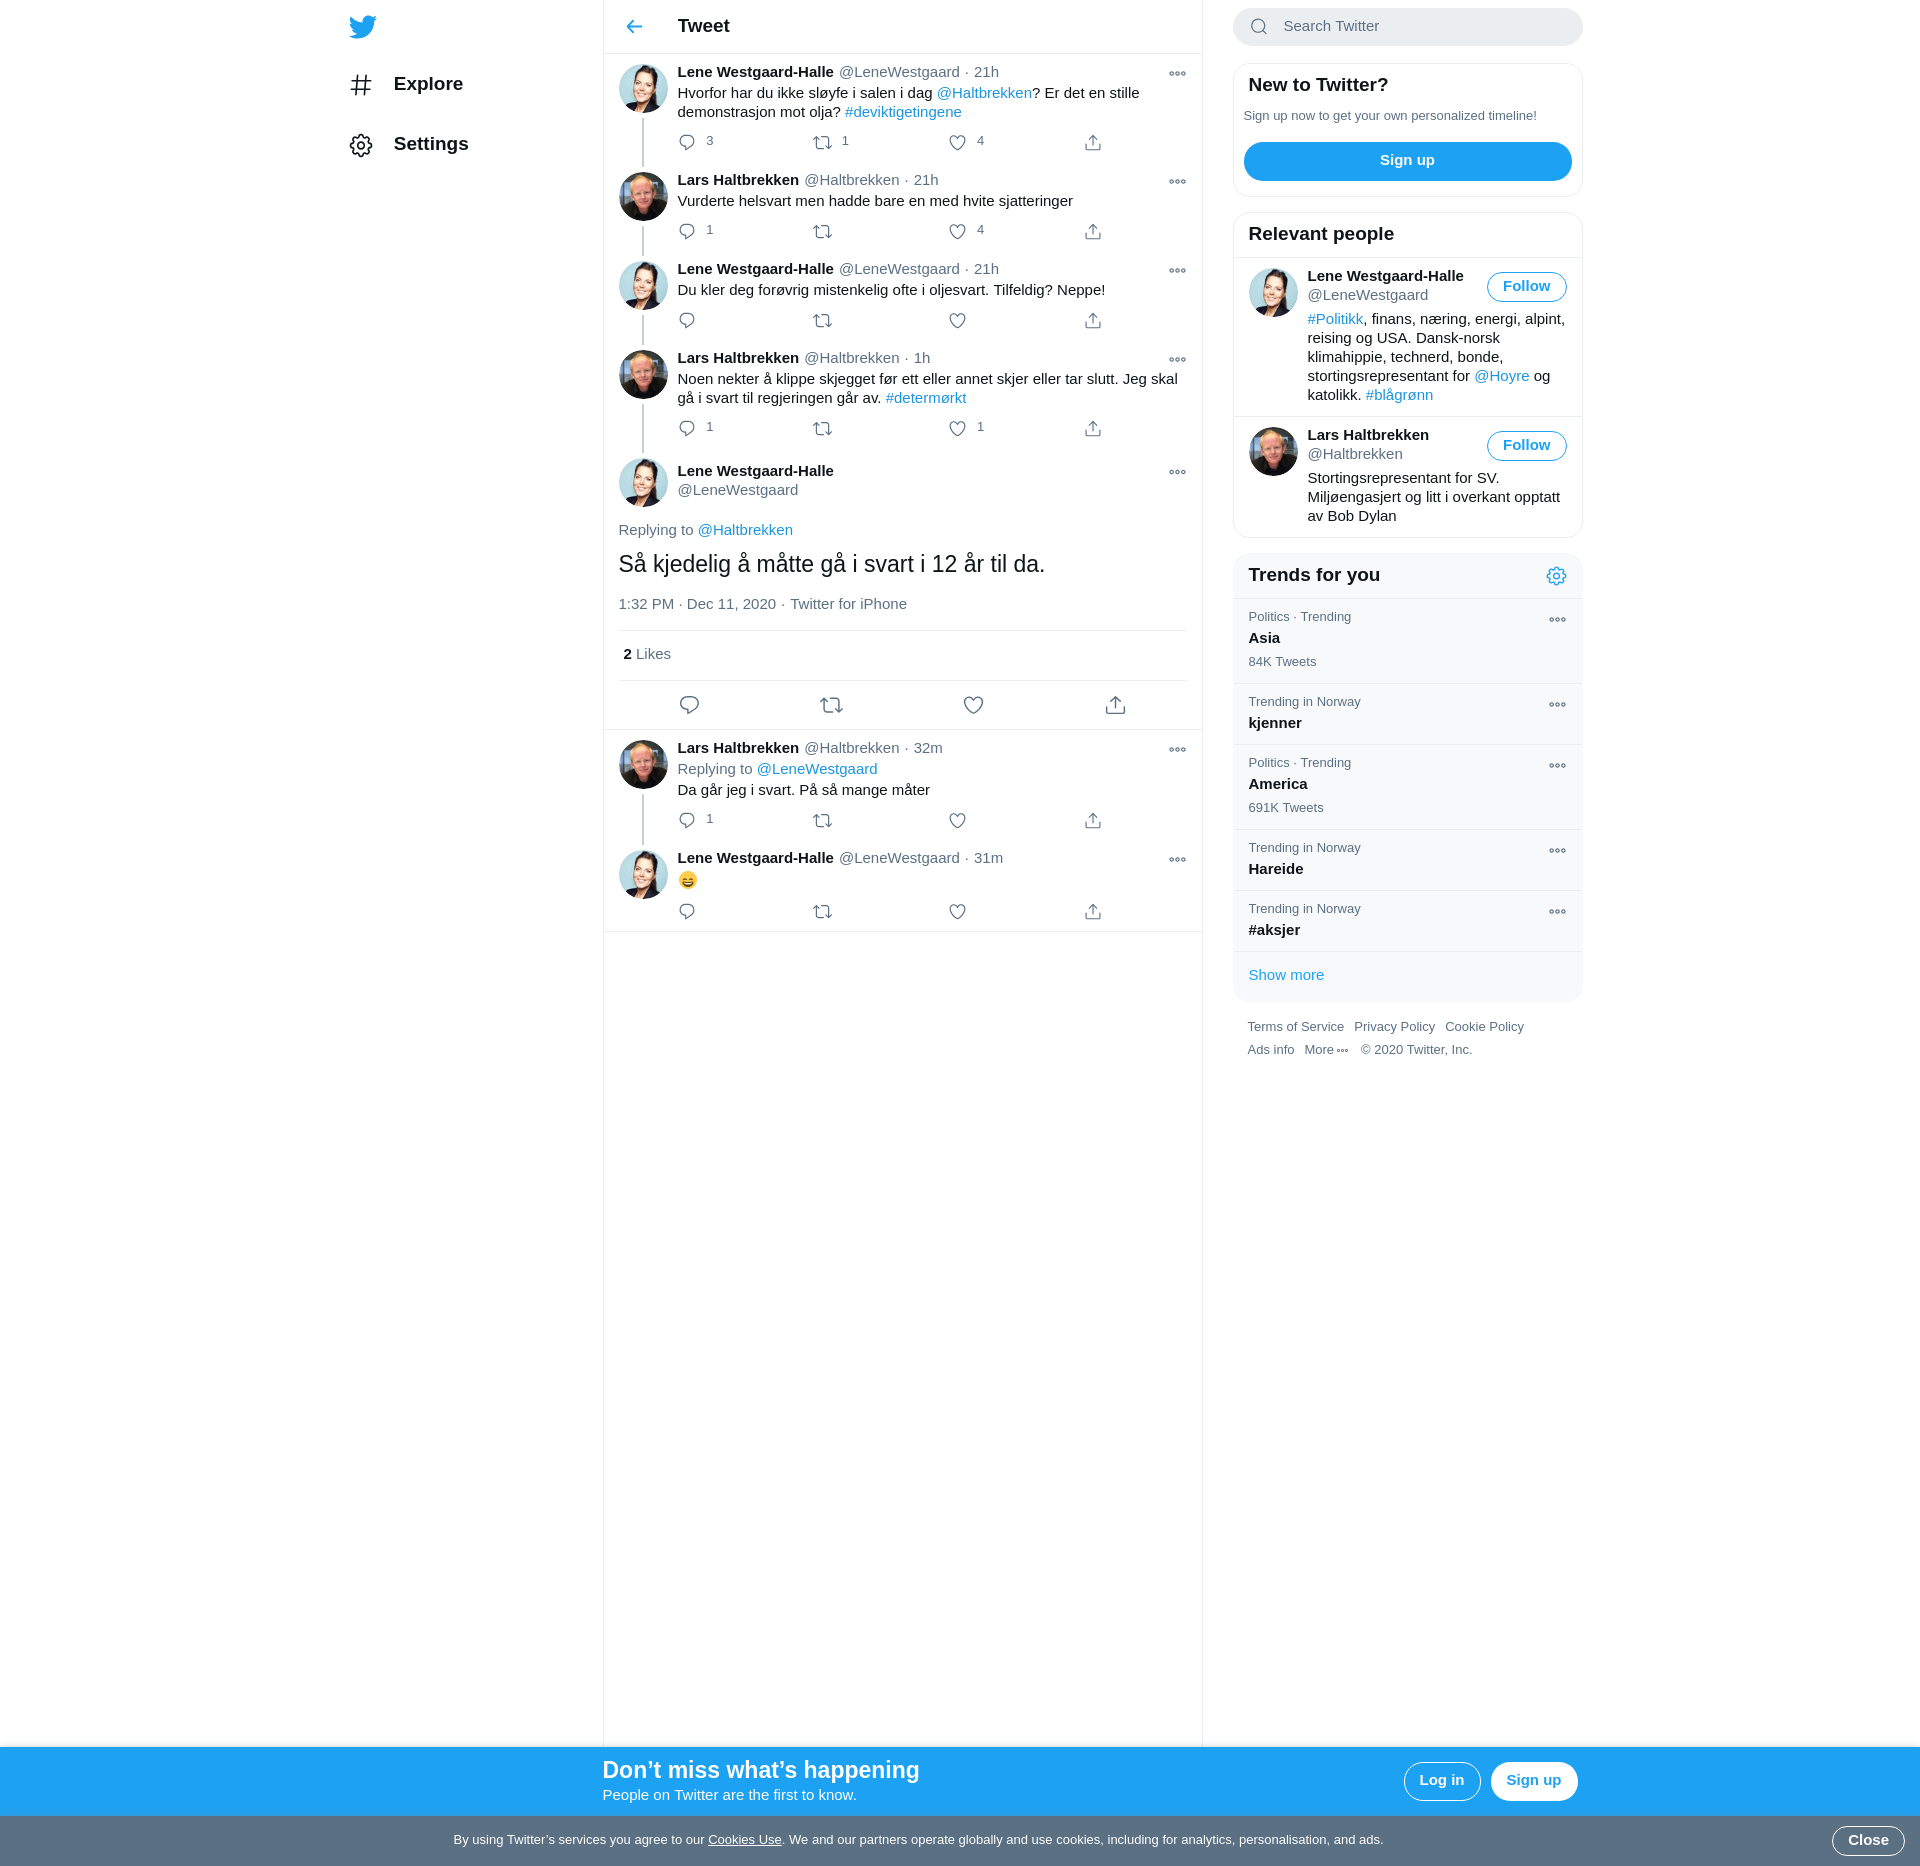The image size is (1920, 1866).
Task: Open more options on the 'Du kler deg forøvrig' tweet
Action: click(1177, 270)
